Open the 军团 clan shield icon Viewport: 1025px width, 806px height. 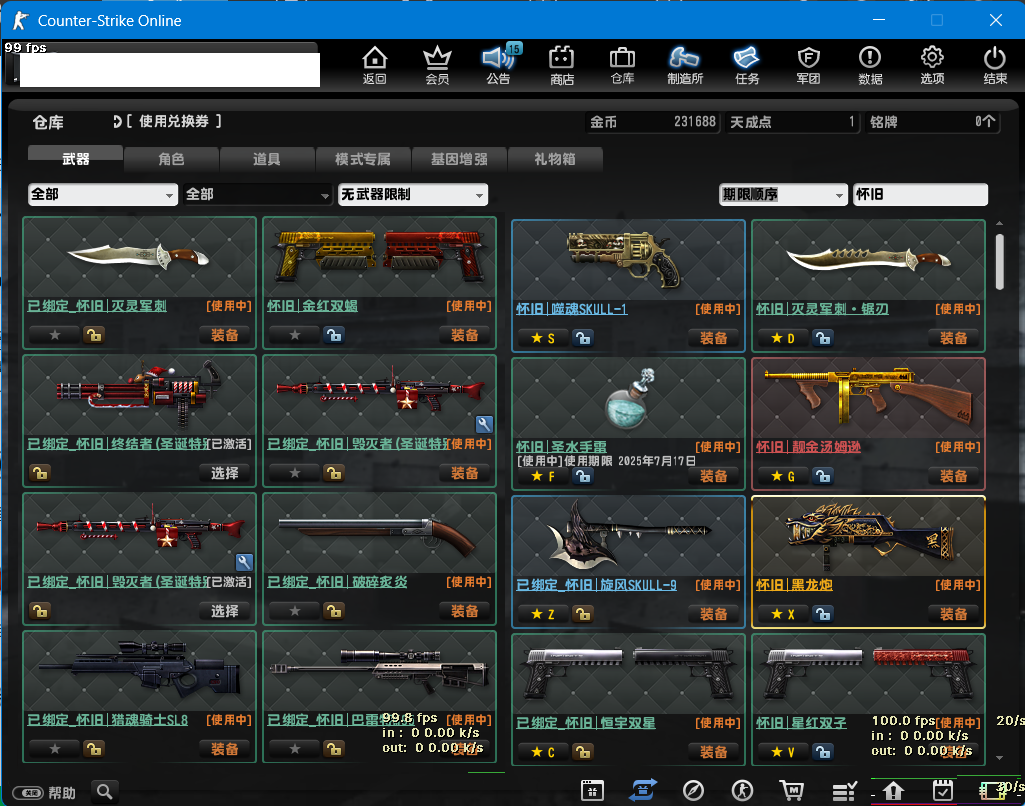click(809, 65)
